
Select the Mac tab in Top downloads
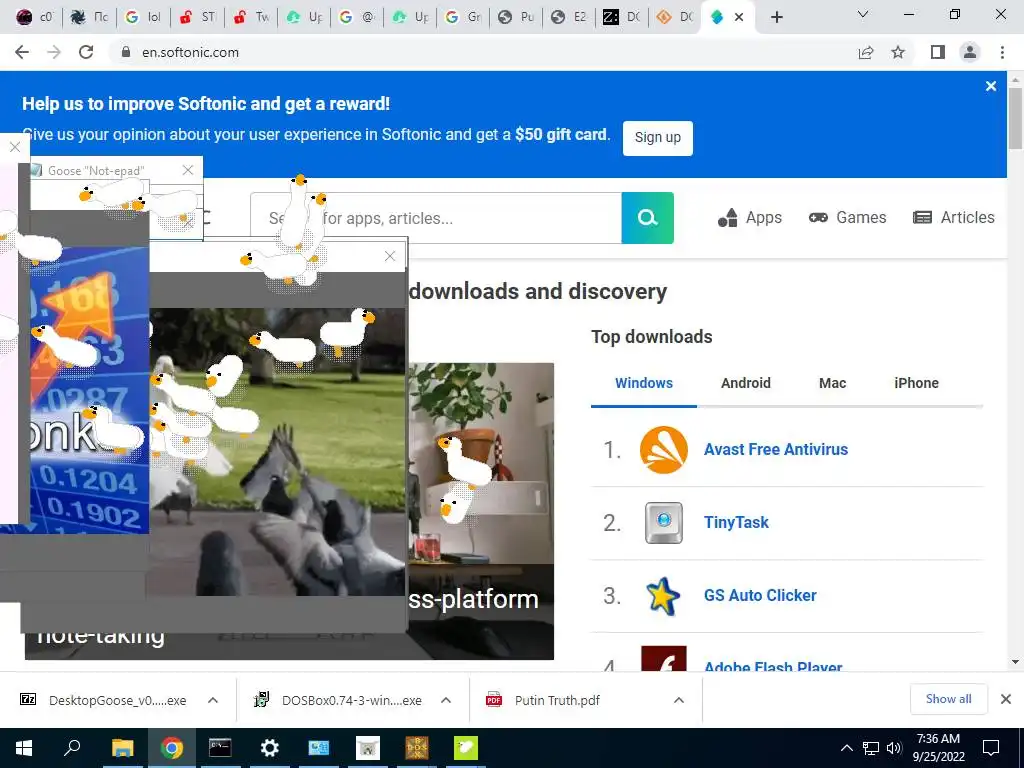[x=833, y=383]
